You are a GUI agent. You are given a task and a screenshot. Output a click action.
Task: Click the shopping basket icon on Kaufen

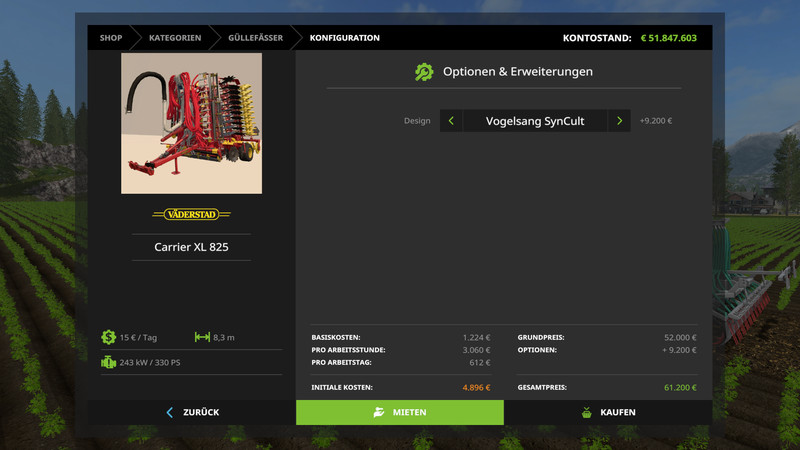click(586, 412)
